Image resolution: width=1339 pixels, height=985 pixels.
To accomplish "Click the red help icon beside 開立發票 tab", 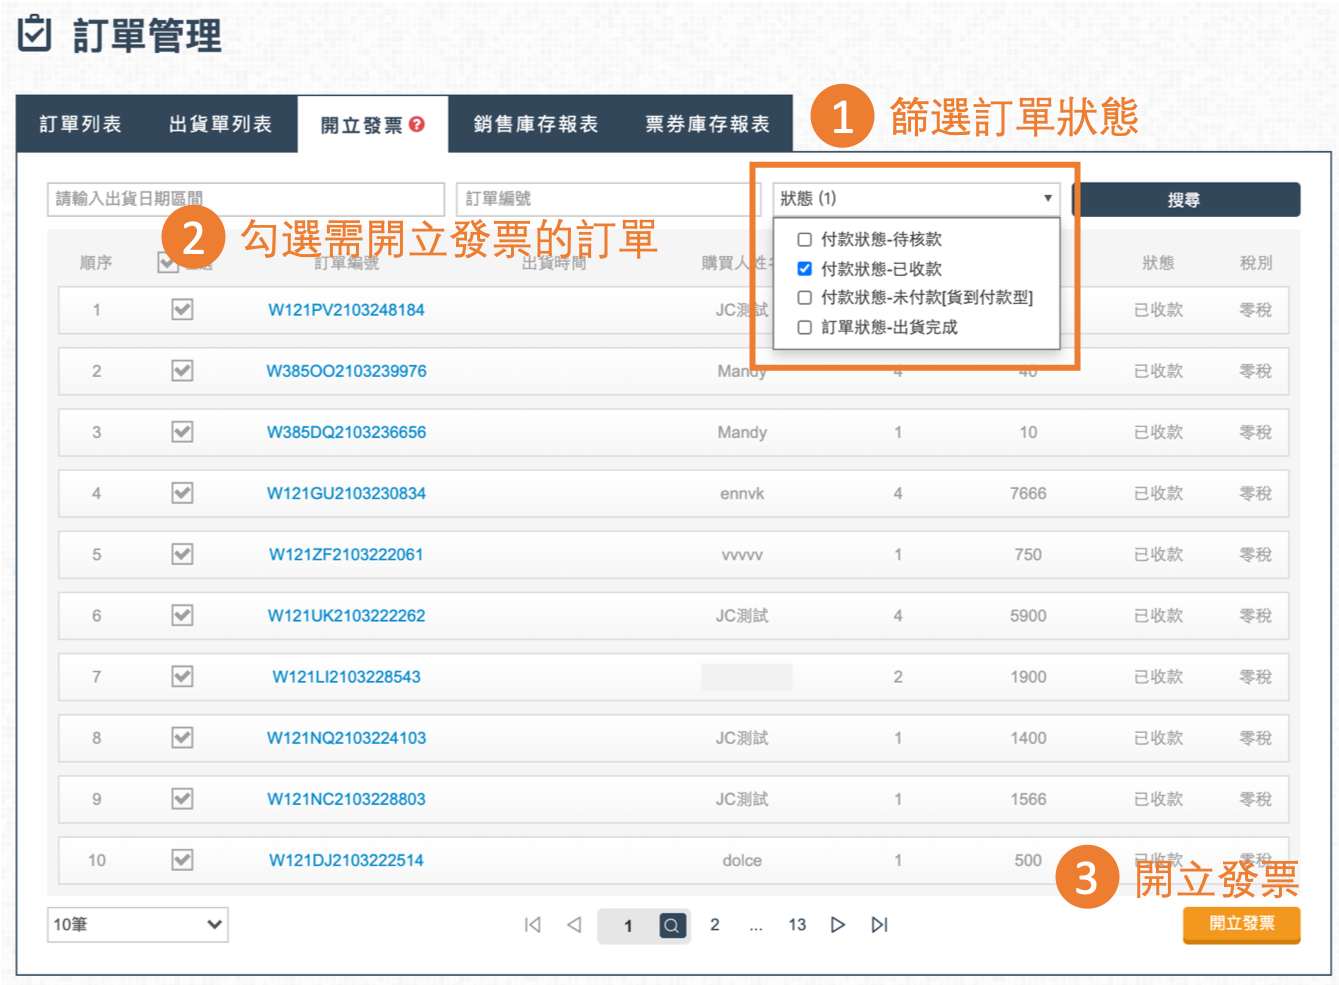I will [417, 124].
